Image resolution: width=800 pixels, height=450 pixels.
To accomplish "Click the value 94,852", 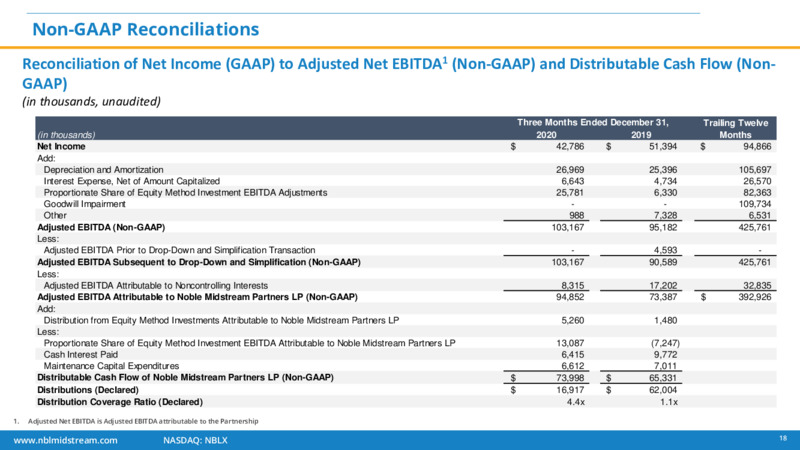I will coord(570,297).
